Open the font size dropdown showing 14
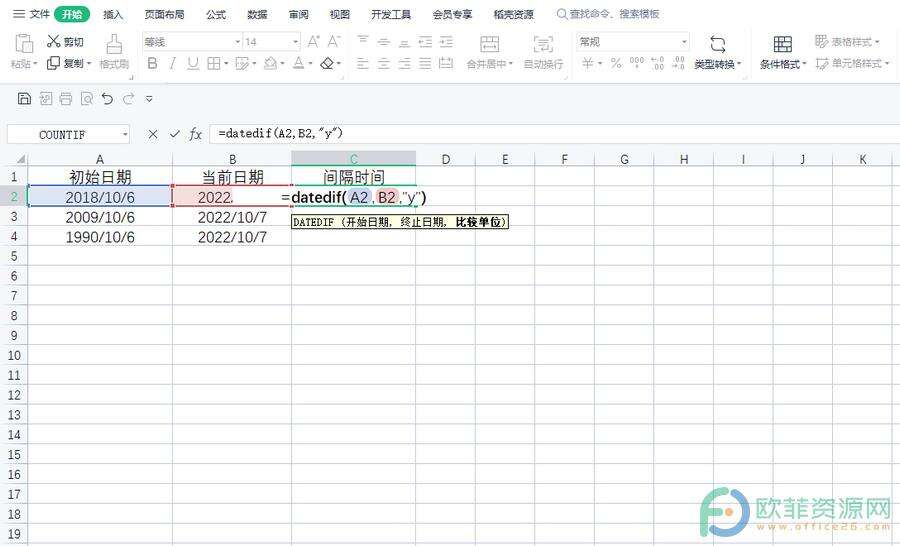Viewport: 900px width, 546px height. (296, 42)
